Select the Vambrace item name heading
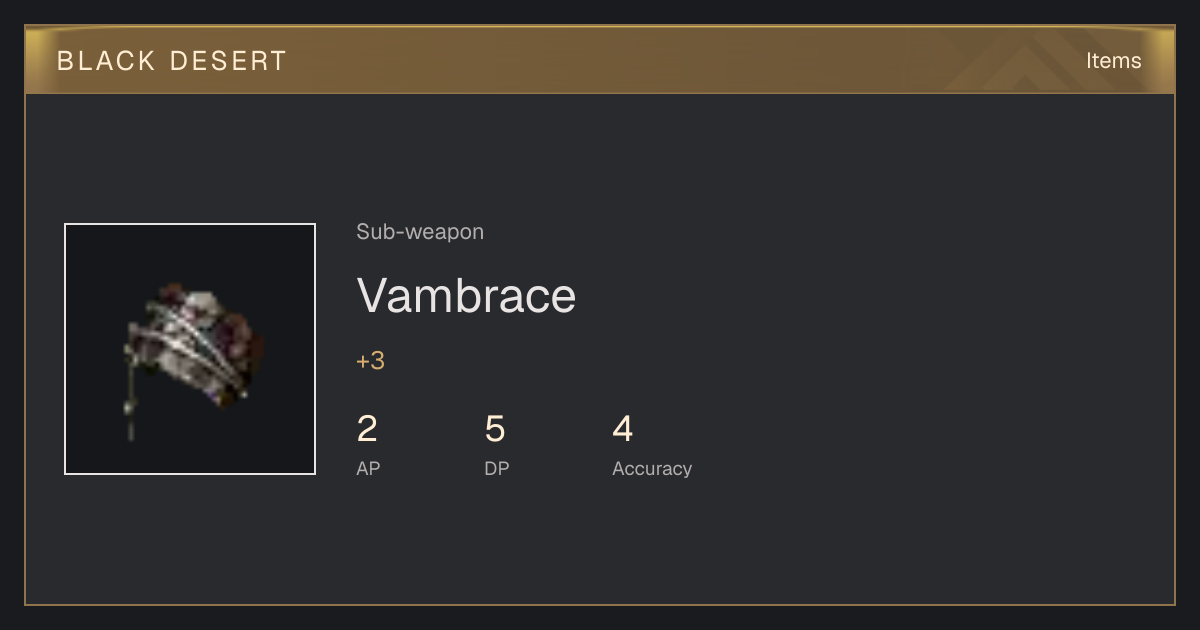The height and width of the screenshot is (630, 1200). point(466,295)
